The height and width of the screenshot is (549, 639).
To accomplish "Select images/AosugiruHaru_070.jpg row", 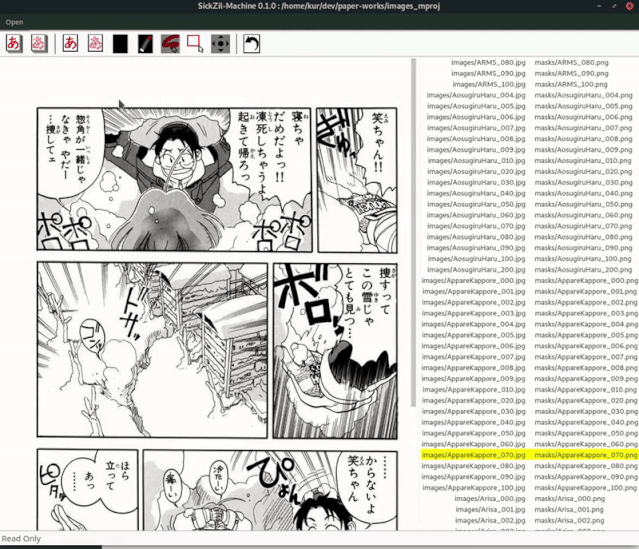I will pyautogui.click(x=476, y=226).
